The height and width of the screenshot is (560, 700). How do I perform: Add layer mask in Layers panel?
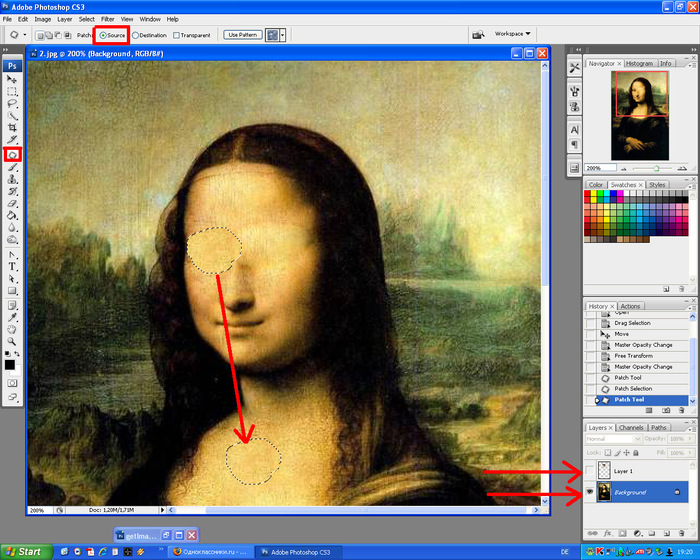[x=623, y=533]
